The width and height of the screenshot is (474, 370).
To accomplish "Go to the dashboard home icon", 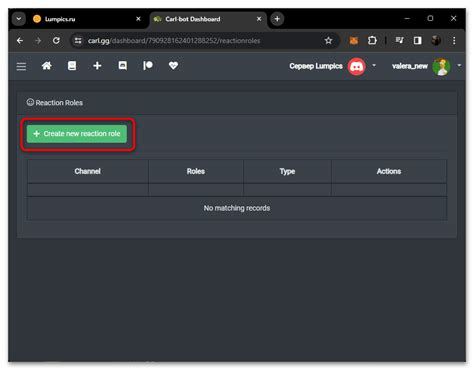I will tap(47, 66).
